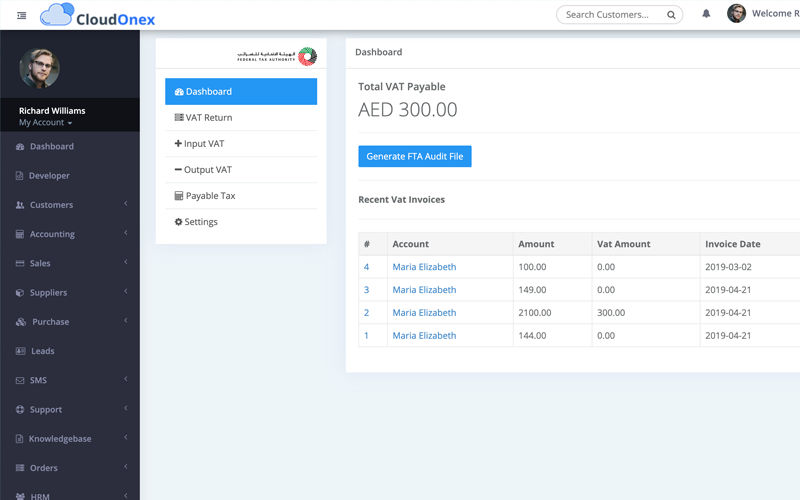Viewport: 800px width, 500px height.
Task: Click the Leads ID card icon
Action: point(20,351)
